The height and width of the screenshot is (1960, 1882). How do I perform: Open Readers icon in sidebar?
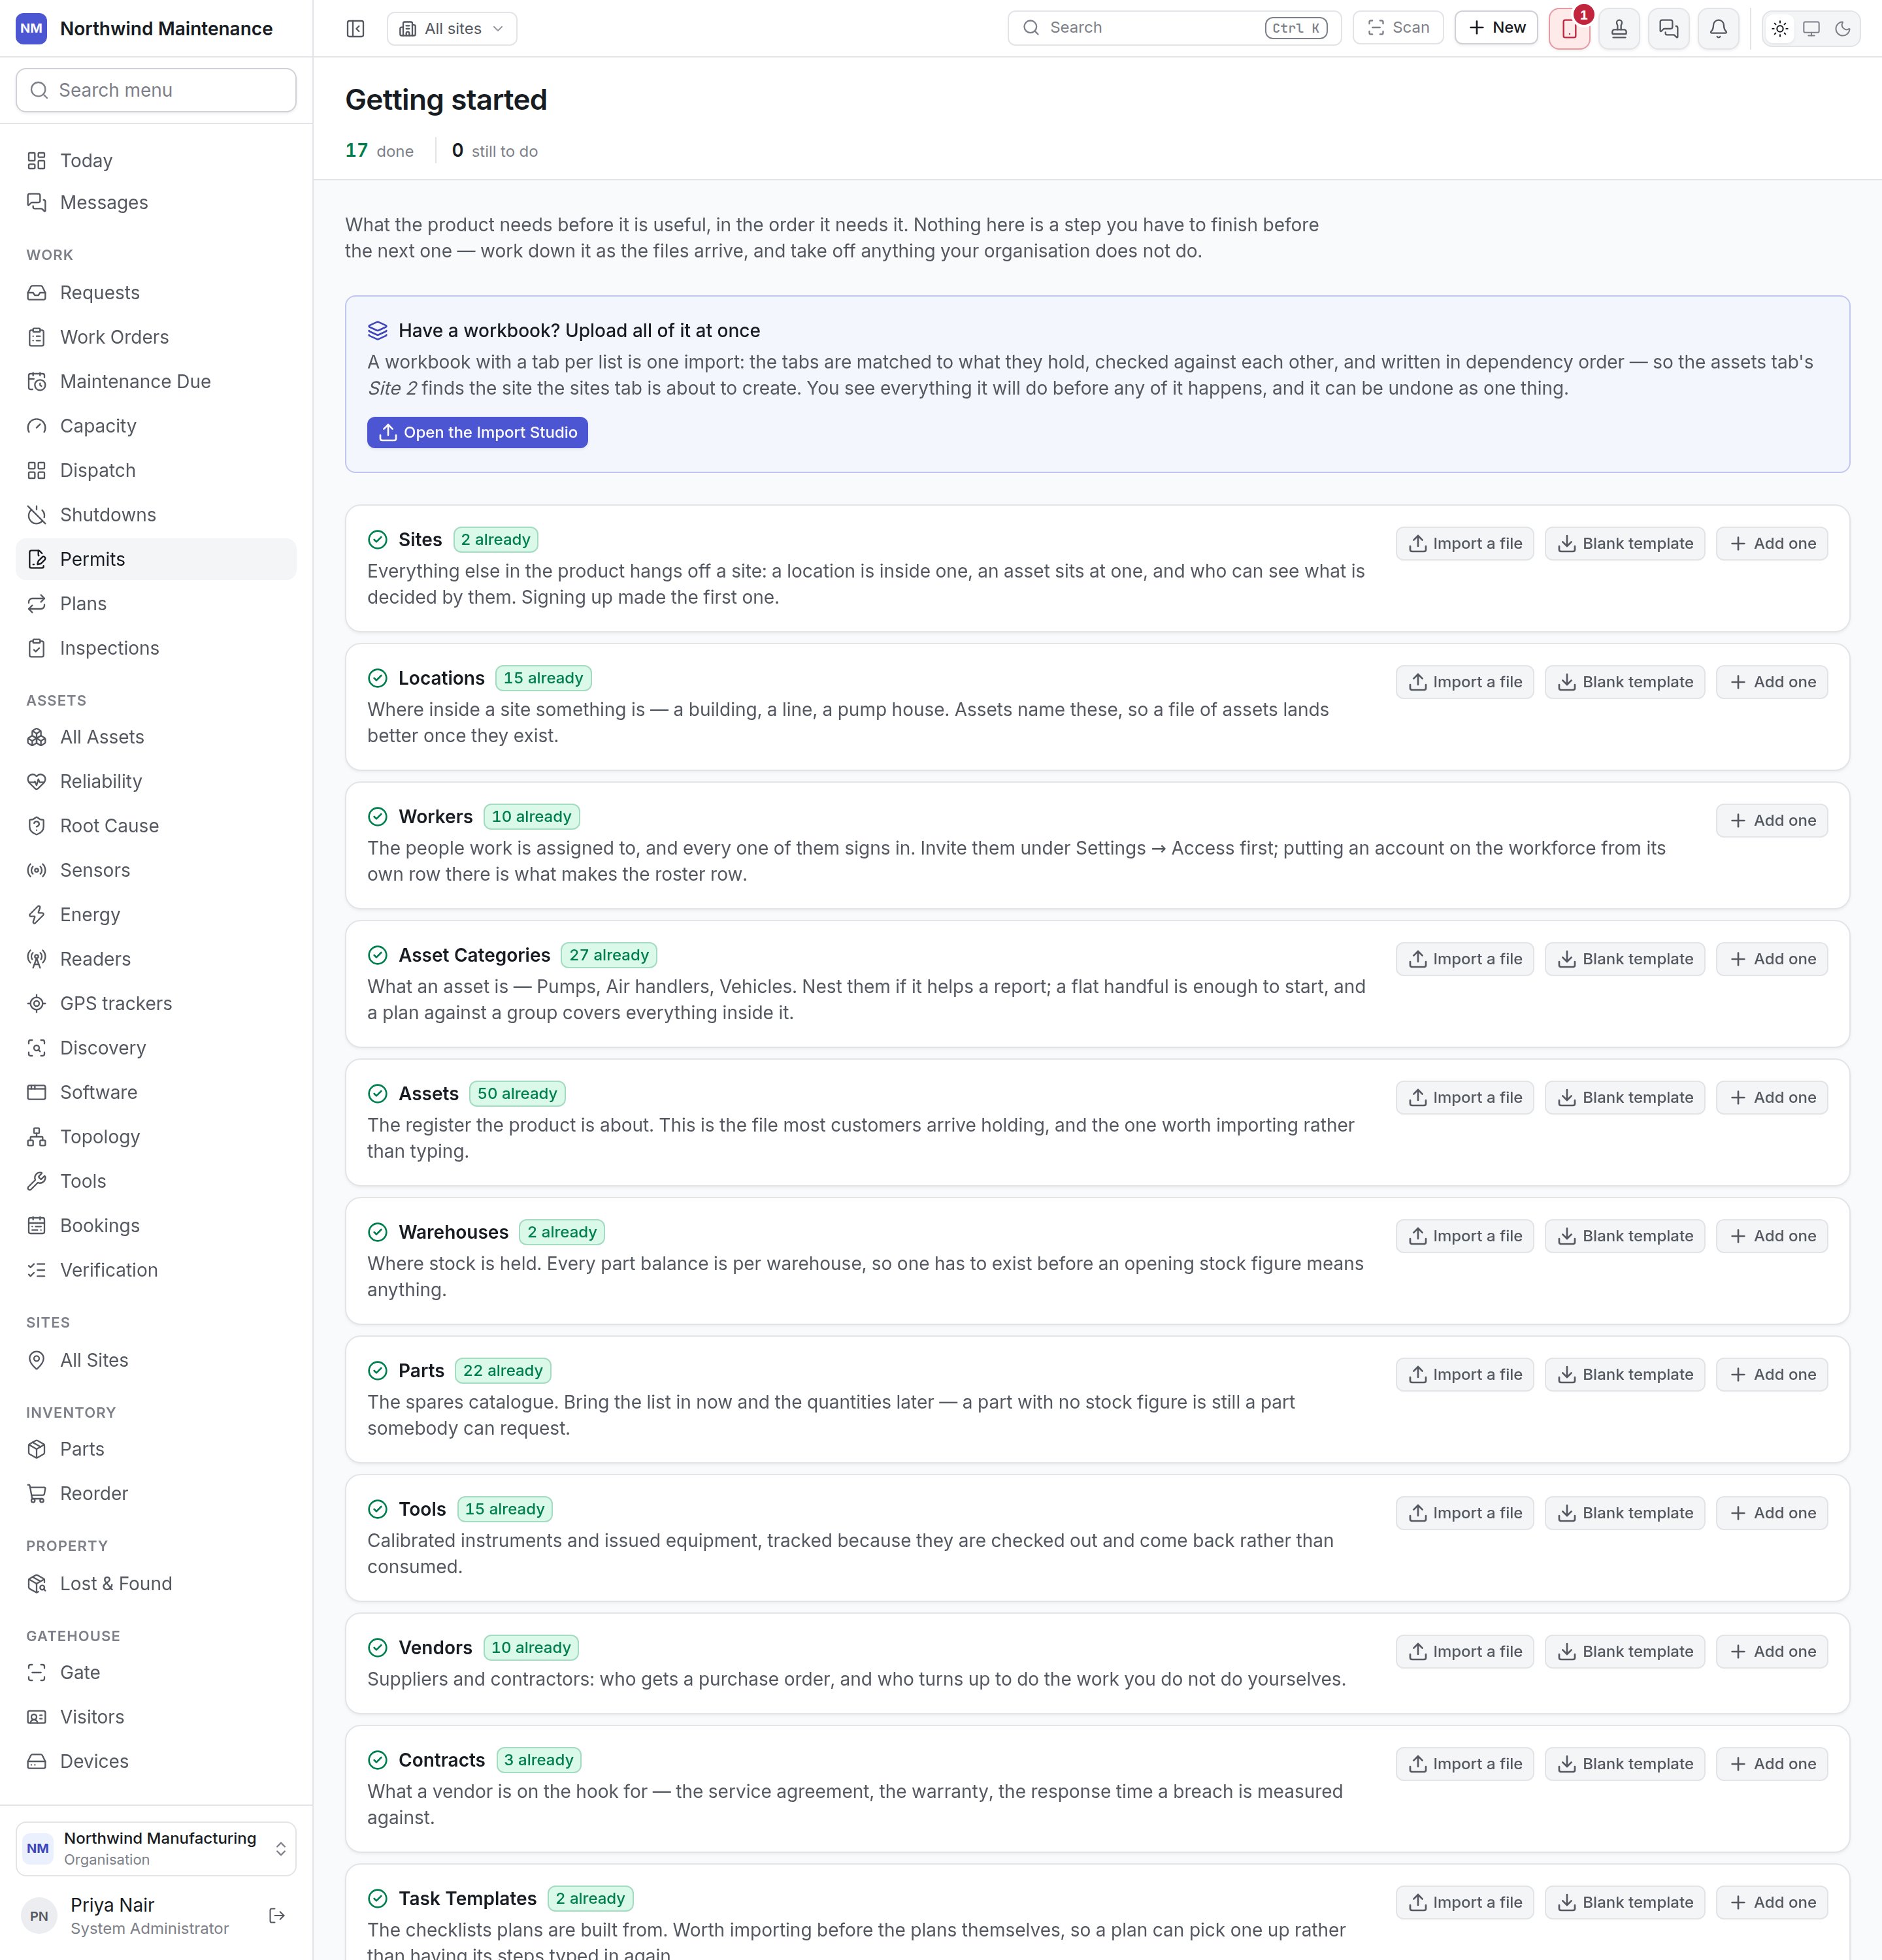pos(37,959)
